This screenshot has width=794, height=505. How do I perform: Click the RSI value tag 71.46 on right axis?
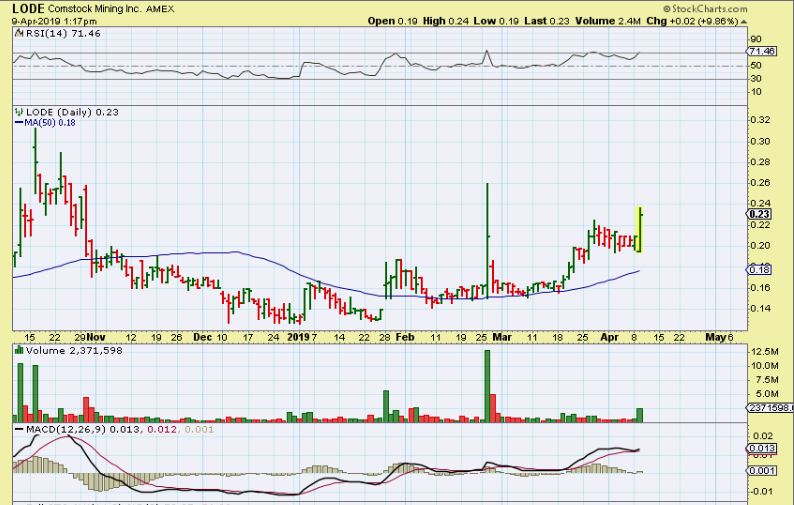762,51
